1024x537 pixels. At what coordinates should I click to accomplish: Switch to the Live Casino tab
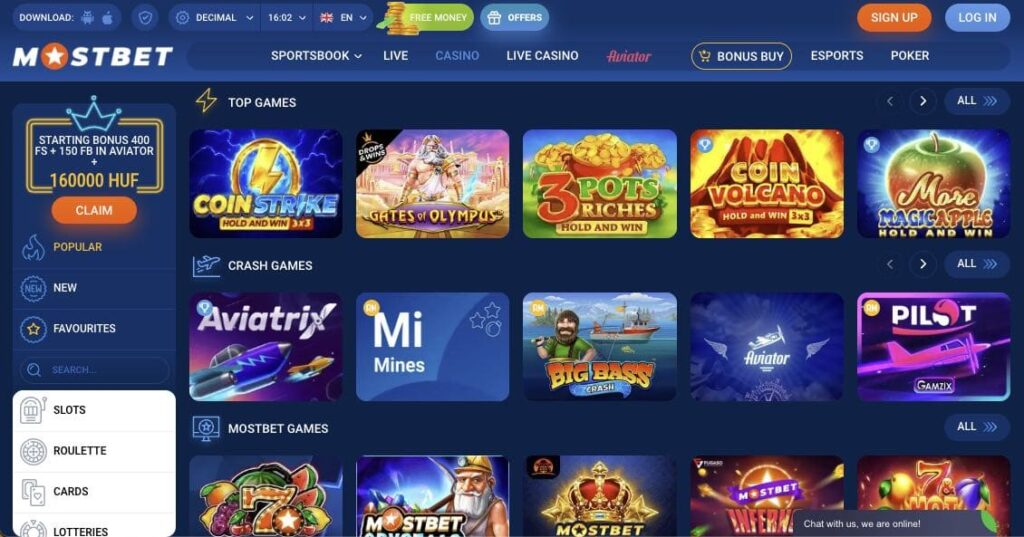pyautogui.click(x=542, y=56)
